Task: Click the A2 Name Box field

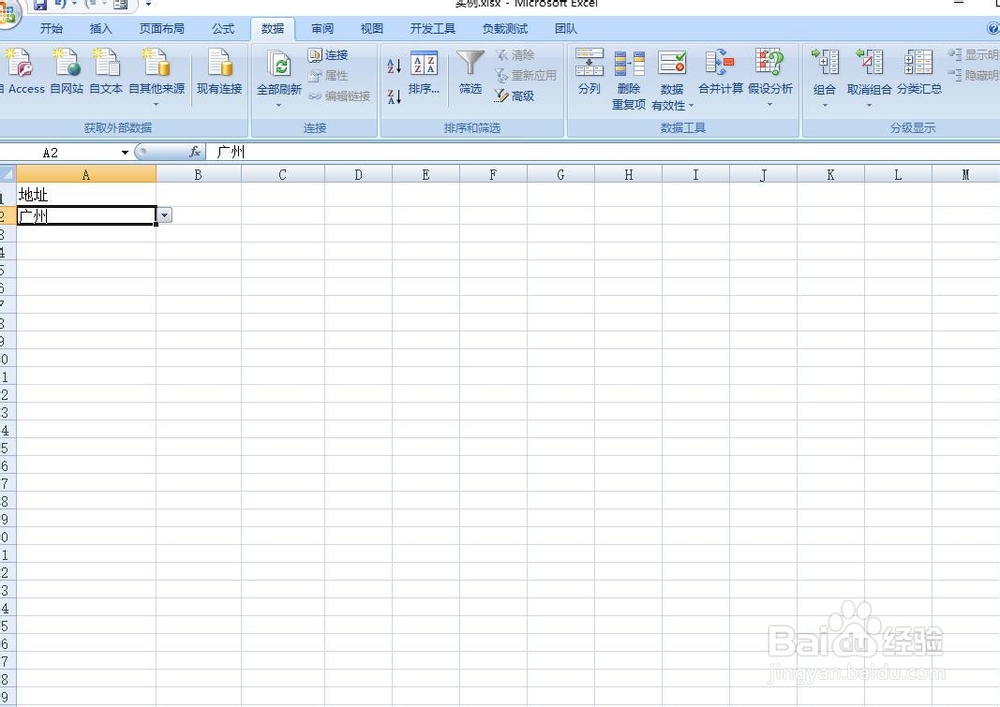Action: [x=61, y=152]
